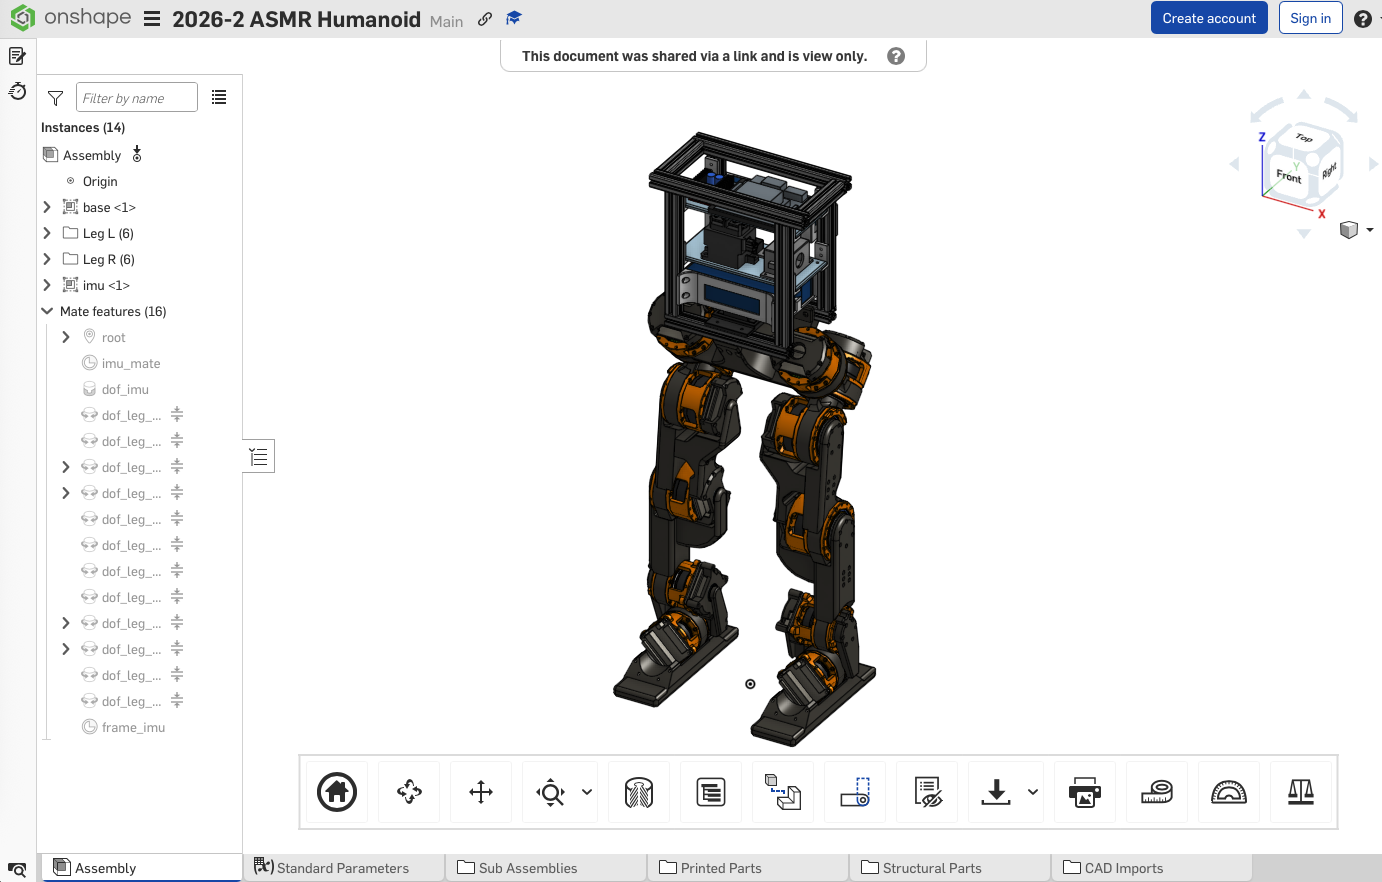Collapse the Mate features (16) section
The height and width of the screenshot is (882, 1382).
[47, 311]
